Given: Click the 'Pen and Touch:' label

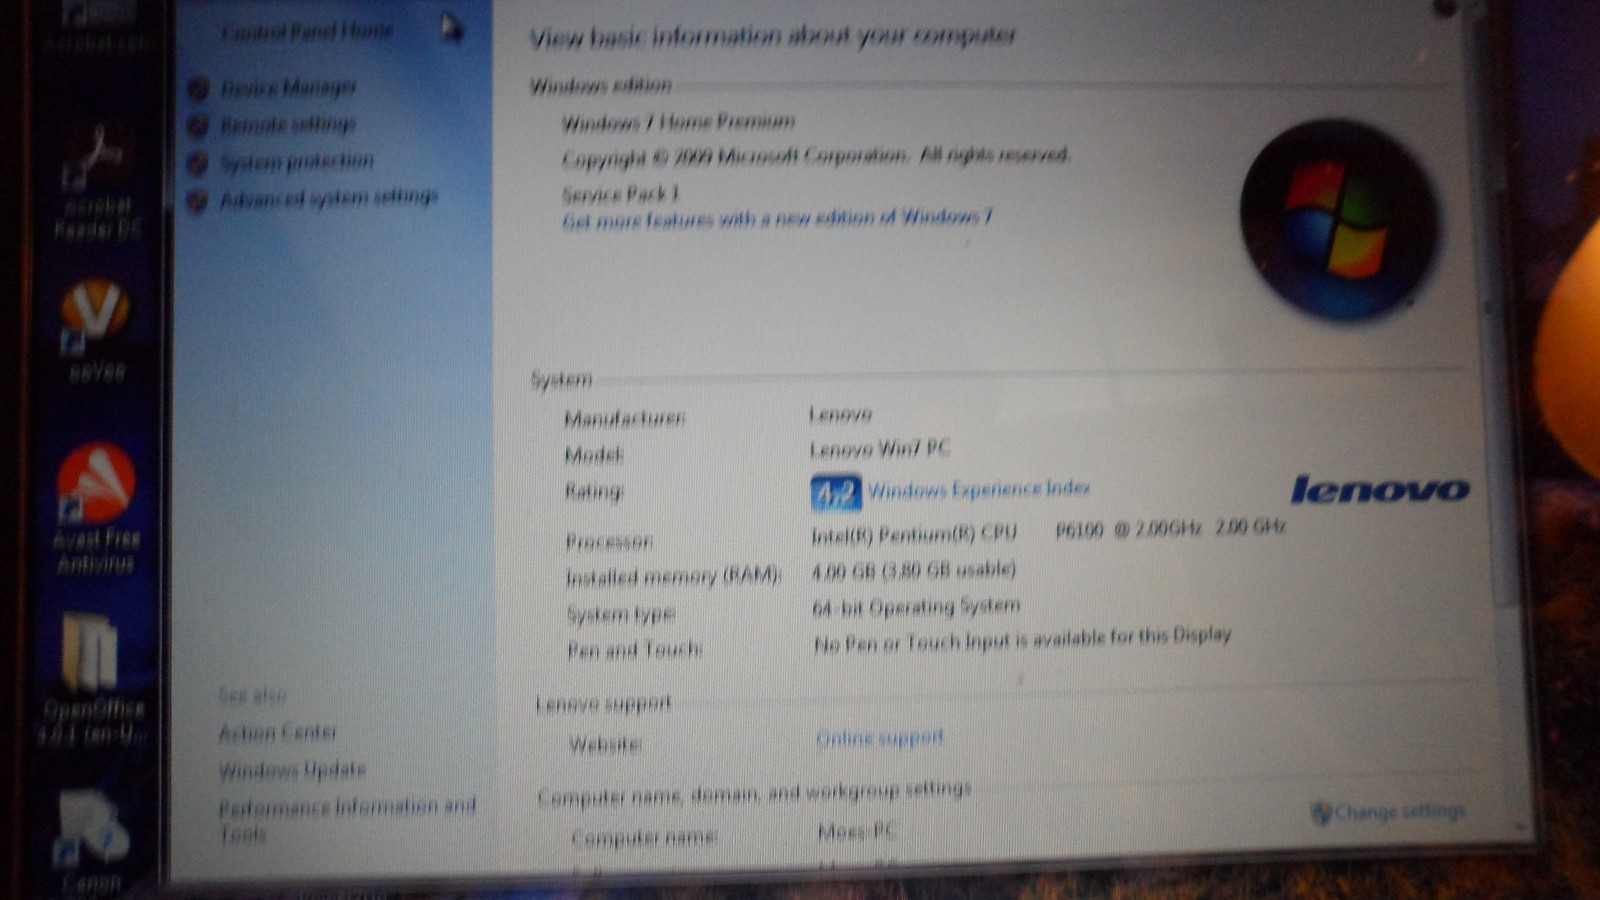Looking at the screenshot, I should (635, 650).
